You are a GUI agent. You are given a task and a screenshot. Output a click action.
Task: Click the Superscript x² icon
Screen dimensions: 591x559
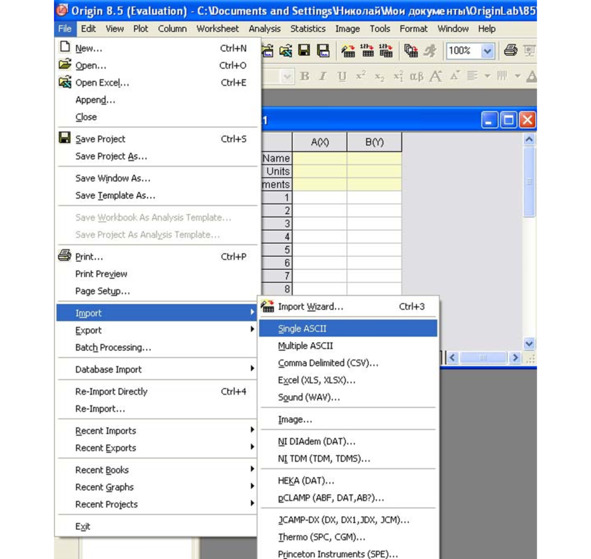pos(361,76)
